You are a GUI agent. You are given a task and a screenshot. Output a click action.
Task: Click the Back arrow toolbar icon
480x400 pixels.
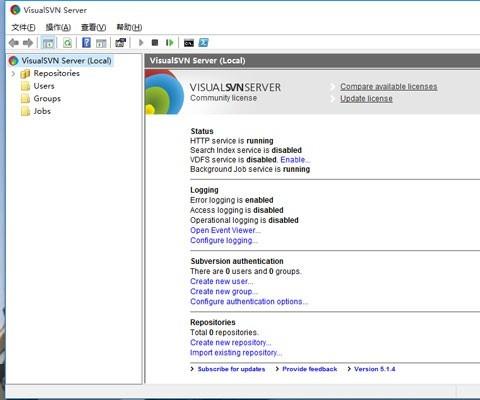coord(14,43)
